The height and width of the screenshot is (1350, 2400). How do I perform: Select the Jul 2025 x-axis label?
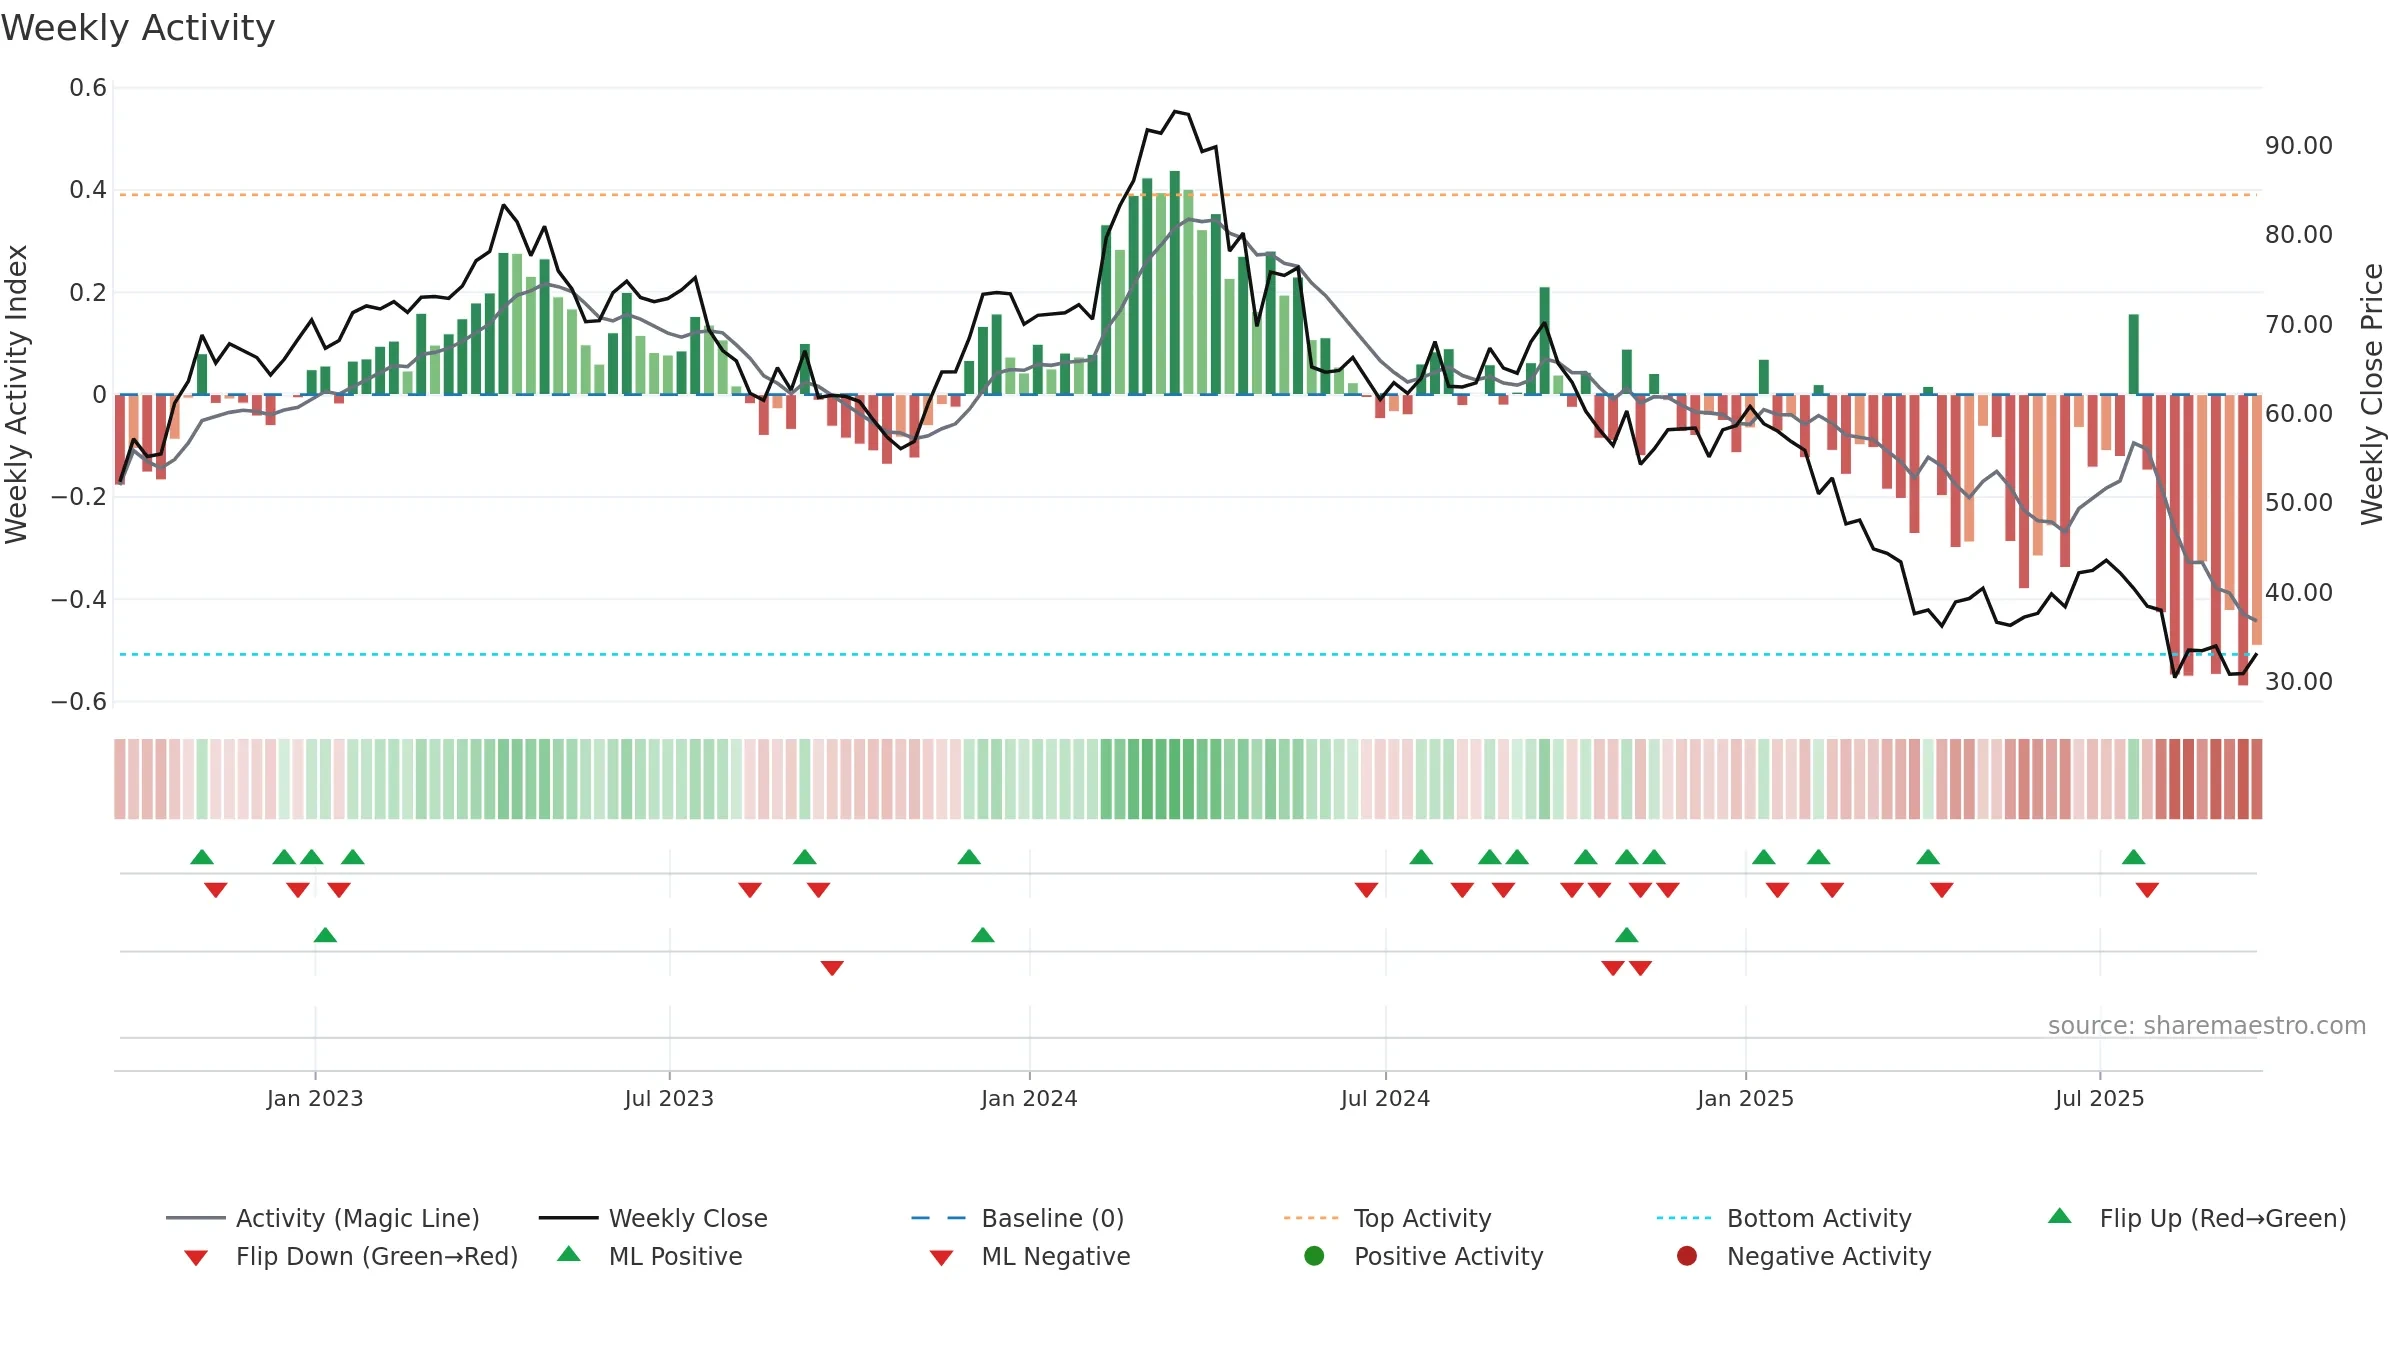2100,1098
